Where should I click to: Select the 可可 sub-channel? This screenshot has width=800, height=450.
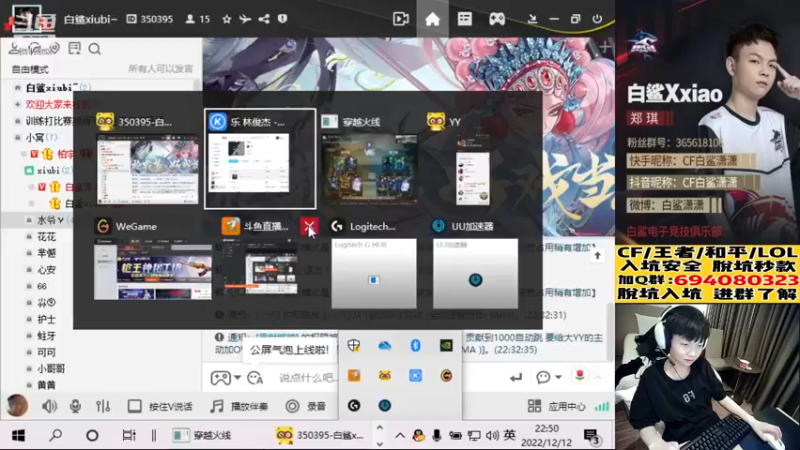click(x=46, y=352)
